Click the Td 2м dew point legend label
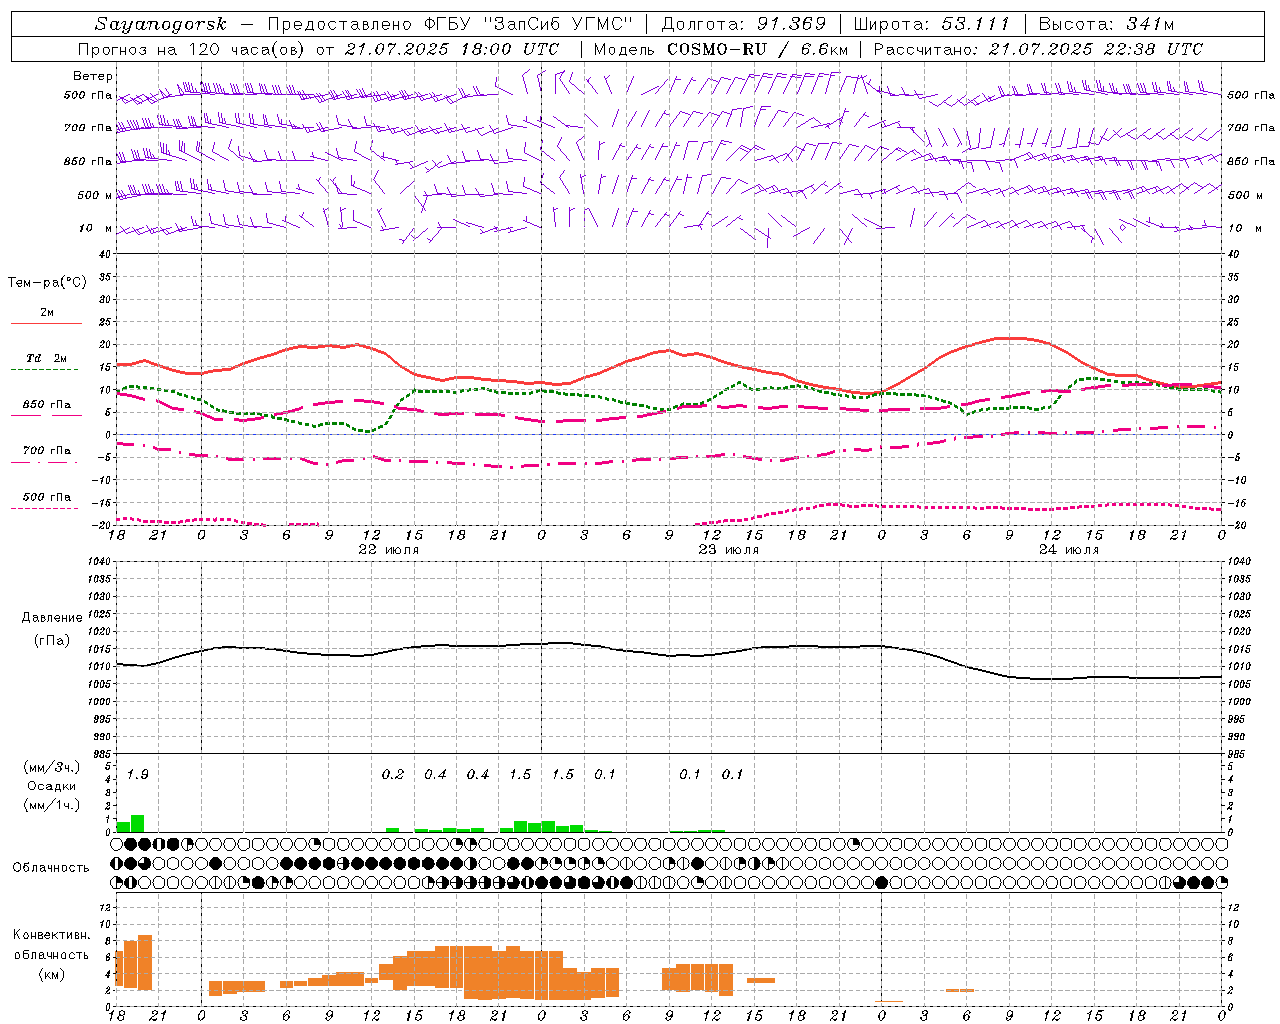The image size is (1280, 1024). (46, 358)
